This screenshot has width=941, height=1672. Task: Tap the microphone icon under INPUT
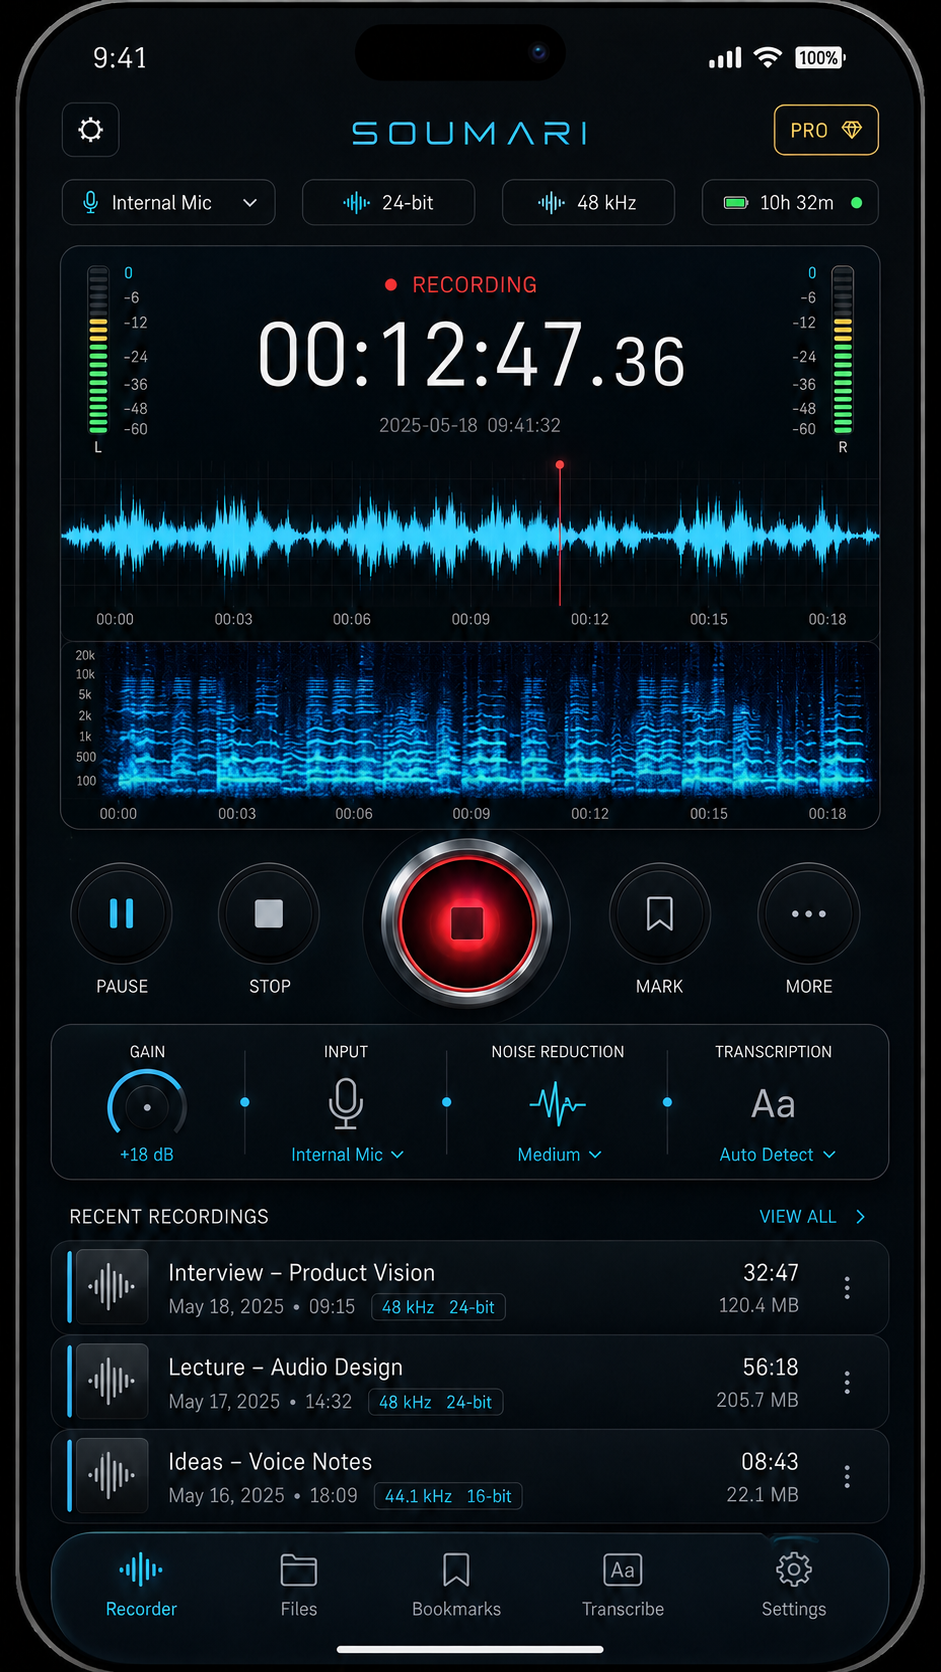pyautogui.click(x=346, y=1104)
